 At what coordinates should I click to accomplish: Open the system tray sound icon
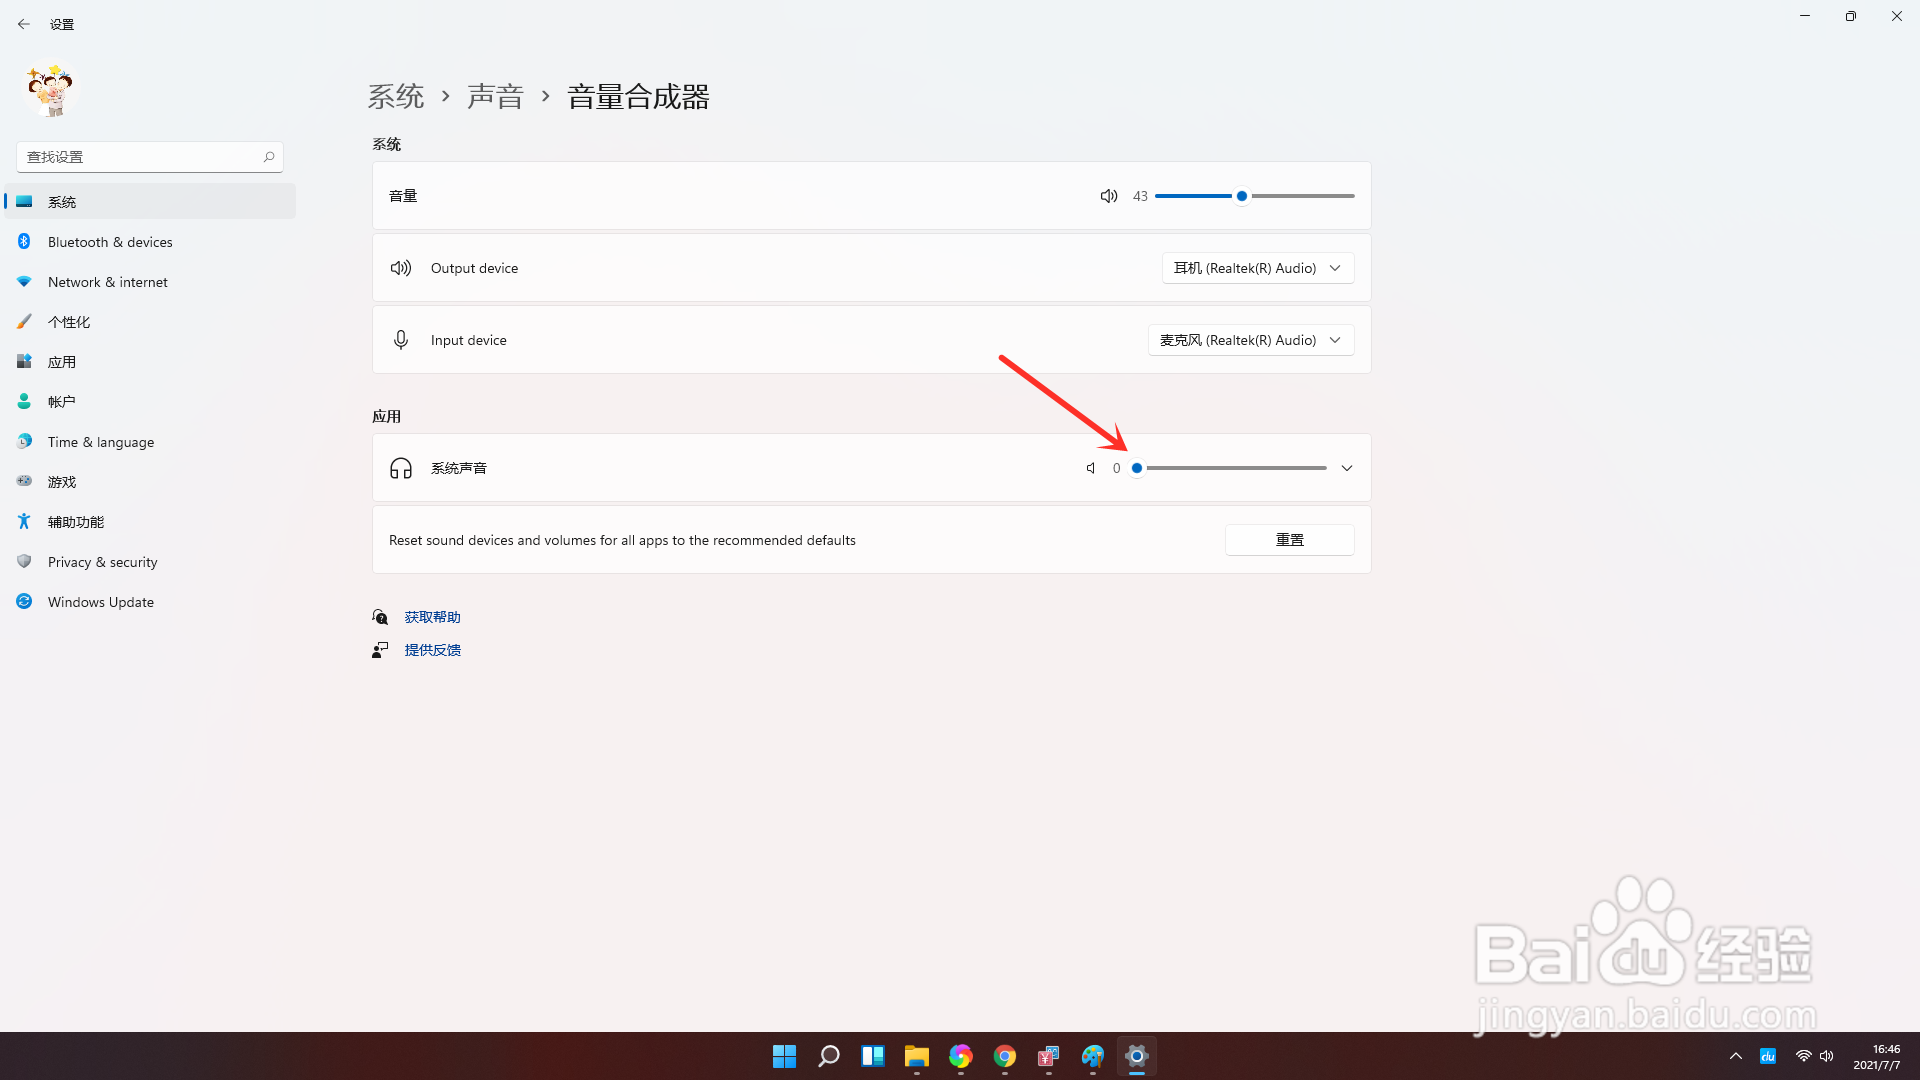[x=1827, y=1055]
